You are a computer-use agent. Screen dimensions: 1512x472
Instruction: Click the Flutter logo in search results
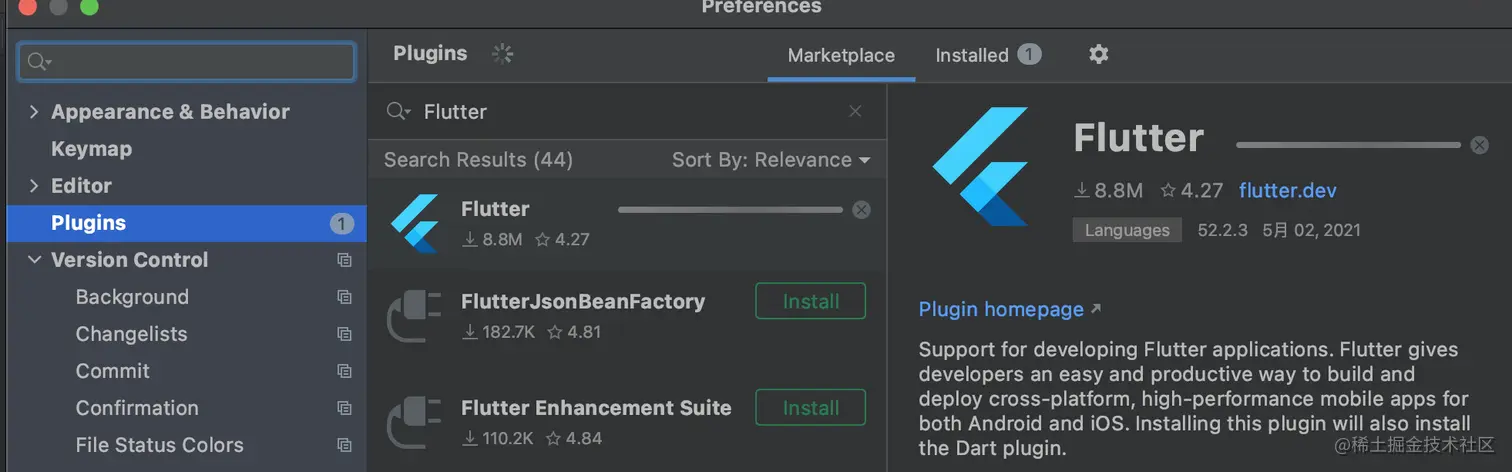click(x=415, y=223)
